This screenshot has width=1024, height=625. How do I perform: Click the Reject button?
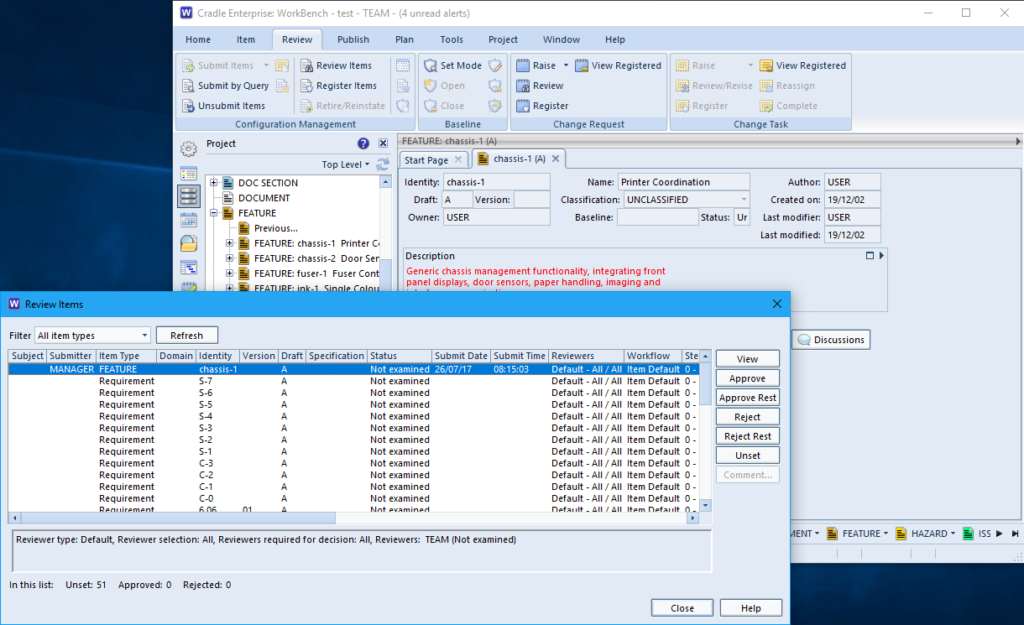pos(748,417)
